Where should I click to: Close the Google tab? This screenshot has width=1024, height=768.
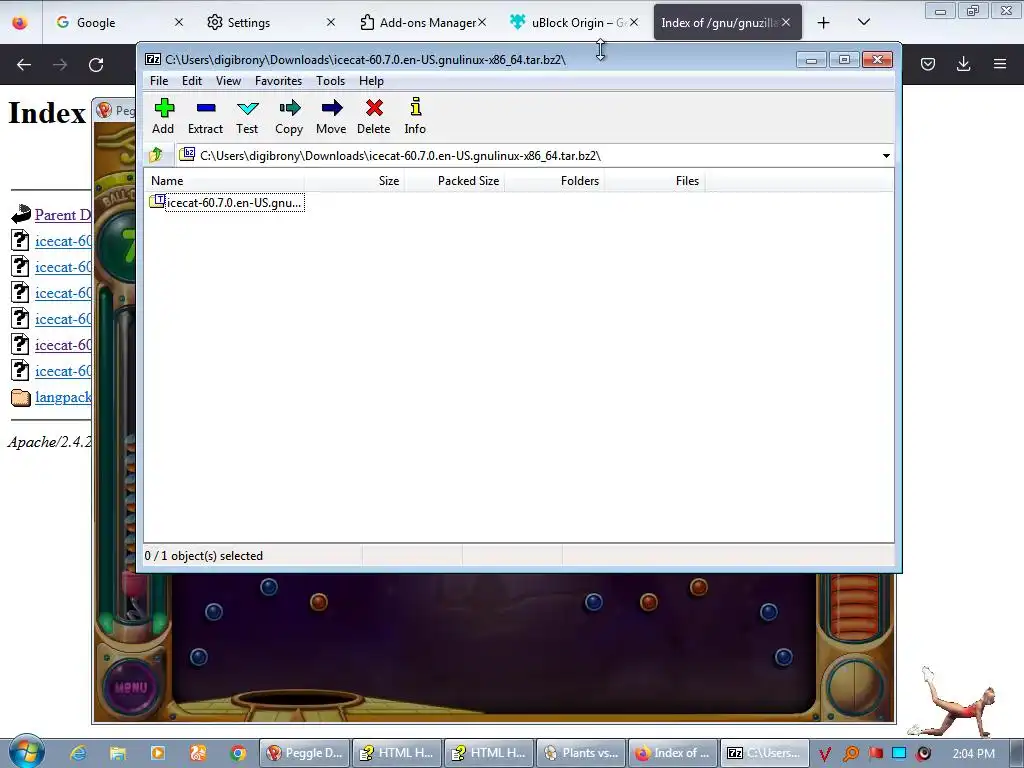[179, 22]
